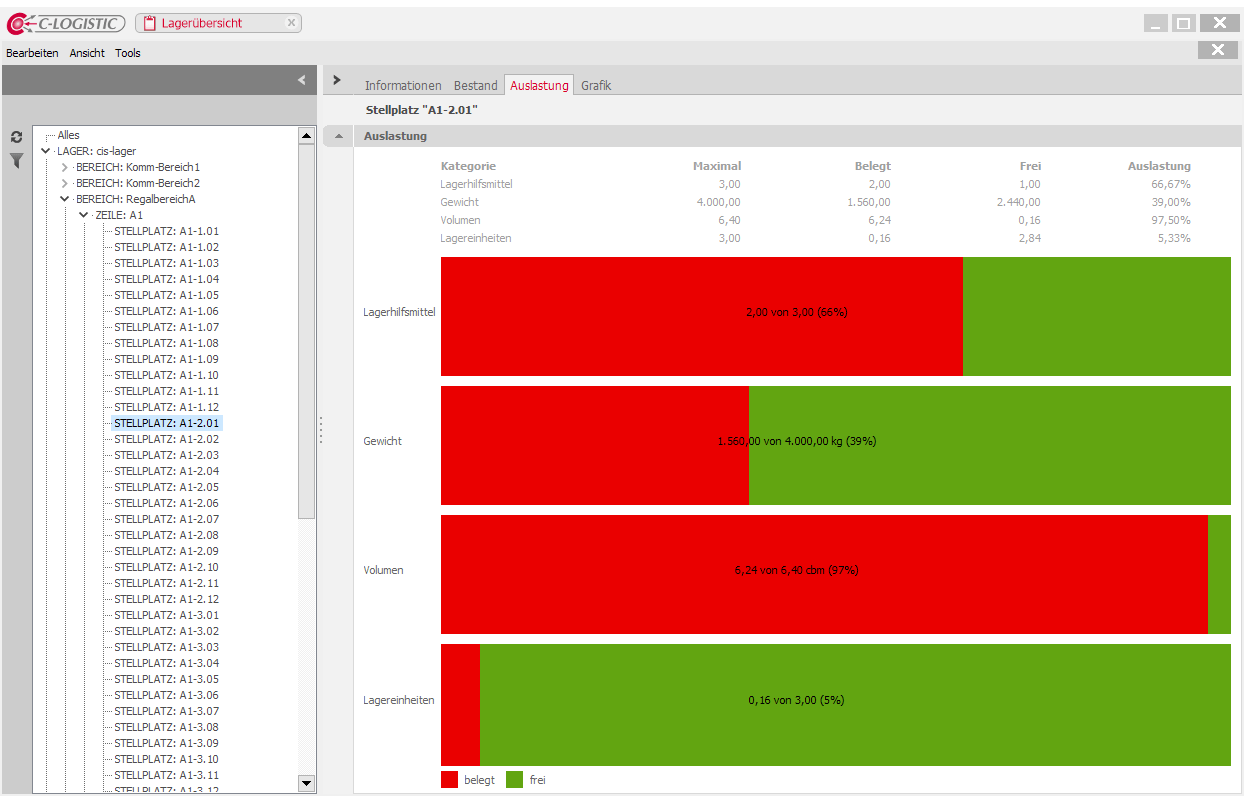
Task: Collapse the LAGER: cis-lager node
Action: [x=46, y=151]
